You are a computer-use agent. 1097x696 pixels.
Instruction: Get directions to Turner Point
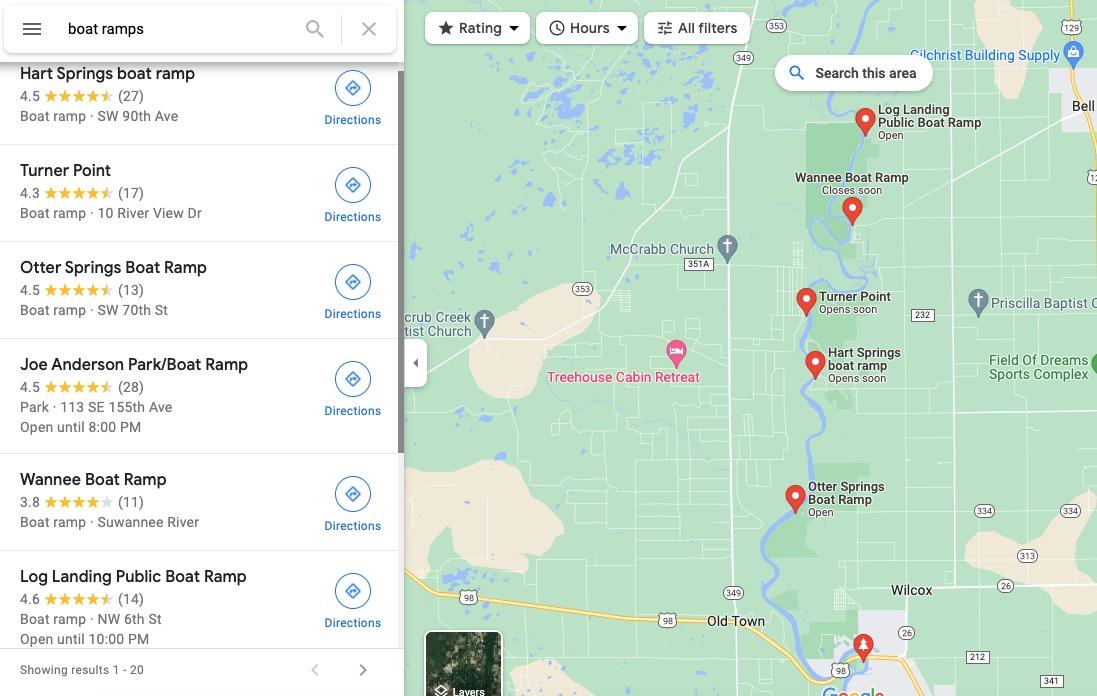point(353,195)
